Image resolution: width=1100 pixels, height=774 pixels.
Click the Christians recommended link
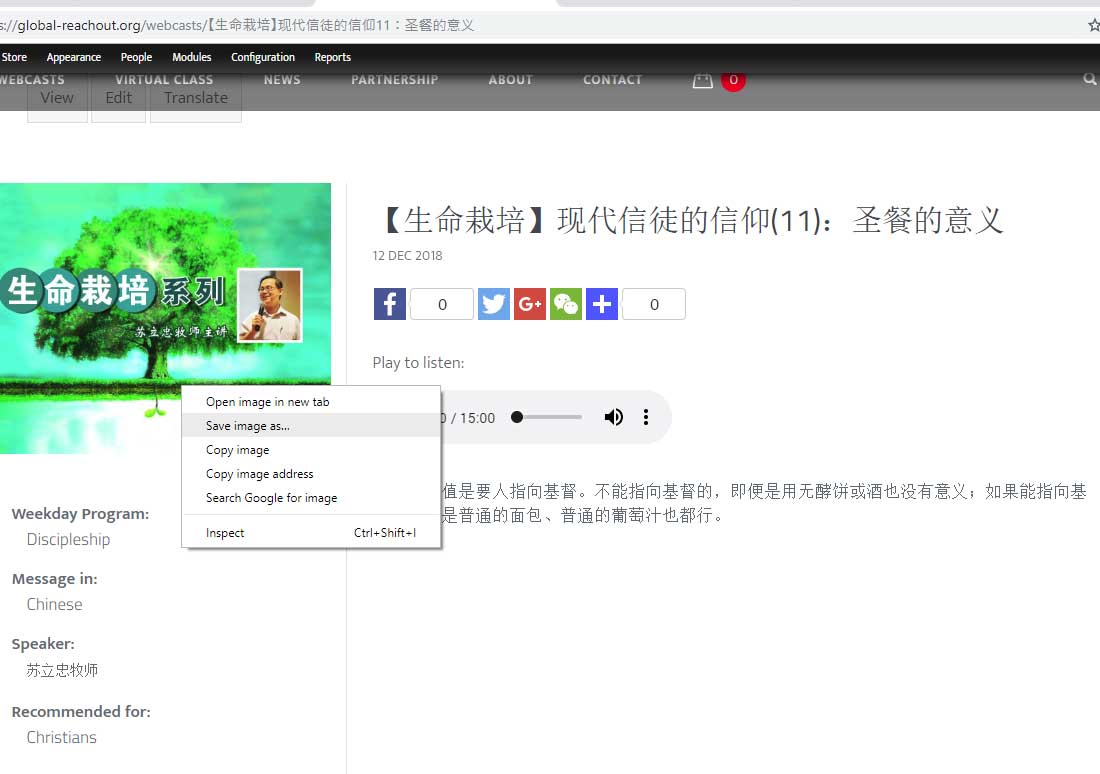coord(61,738)
